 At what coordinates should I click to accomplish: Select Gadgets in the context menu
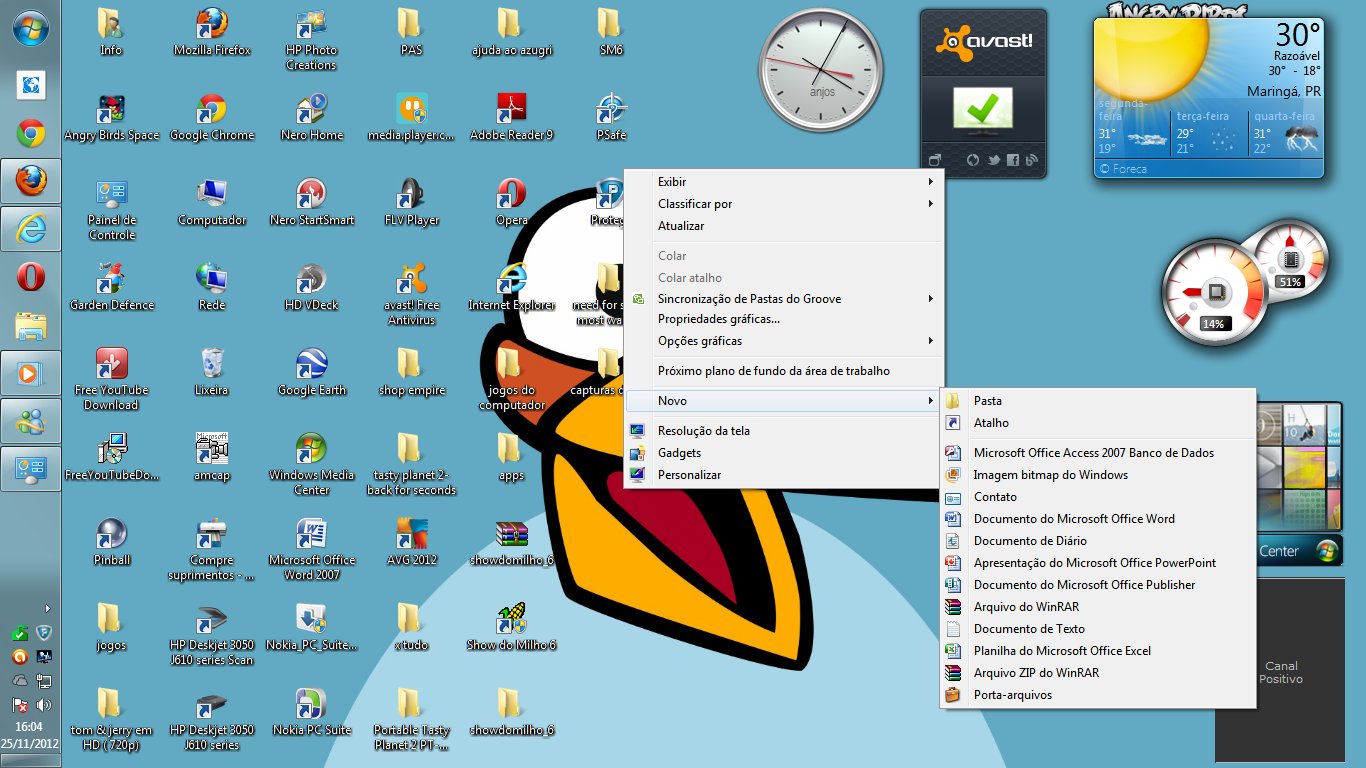pos(783,453)
